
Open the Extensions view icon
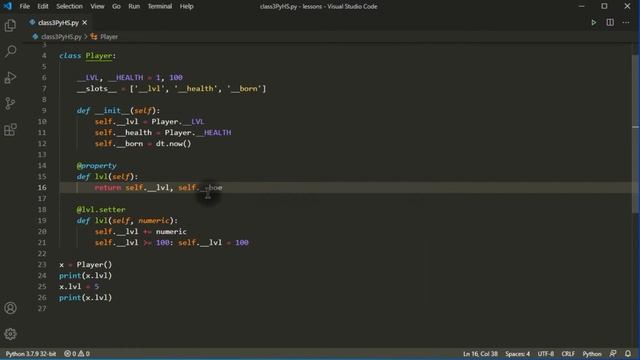pyautogui.click(x=10, y=130)
